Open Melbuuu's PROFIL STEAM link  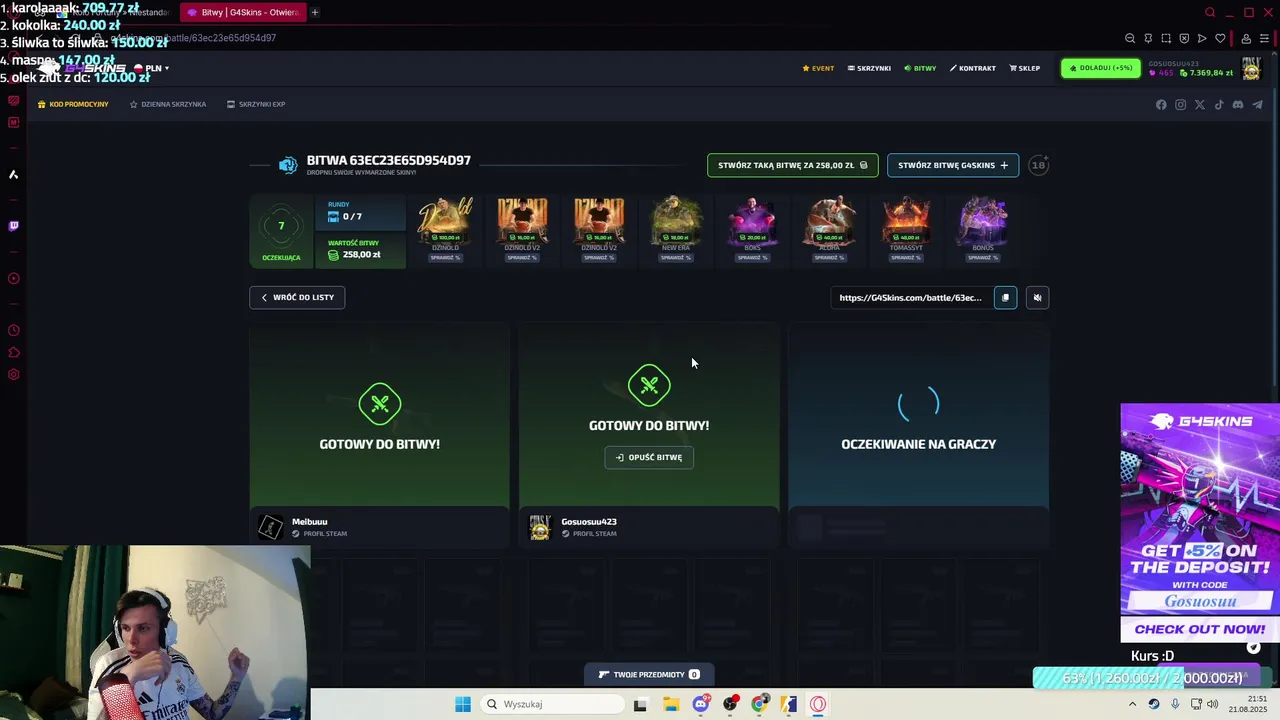pyautogui.click(x=320, y=534)
